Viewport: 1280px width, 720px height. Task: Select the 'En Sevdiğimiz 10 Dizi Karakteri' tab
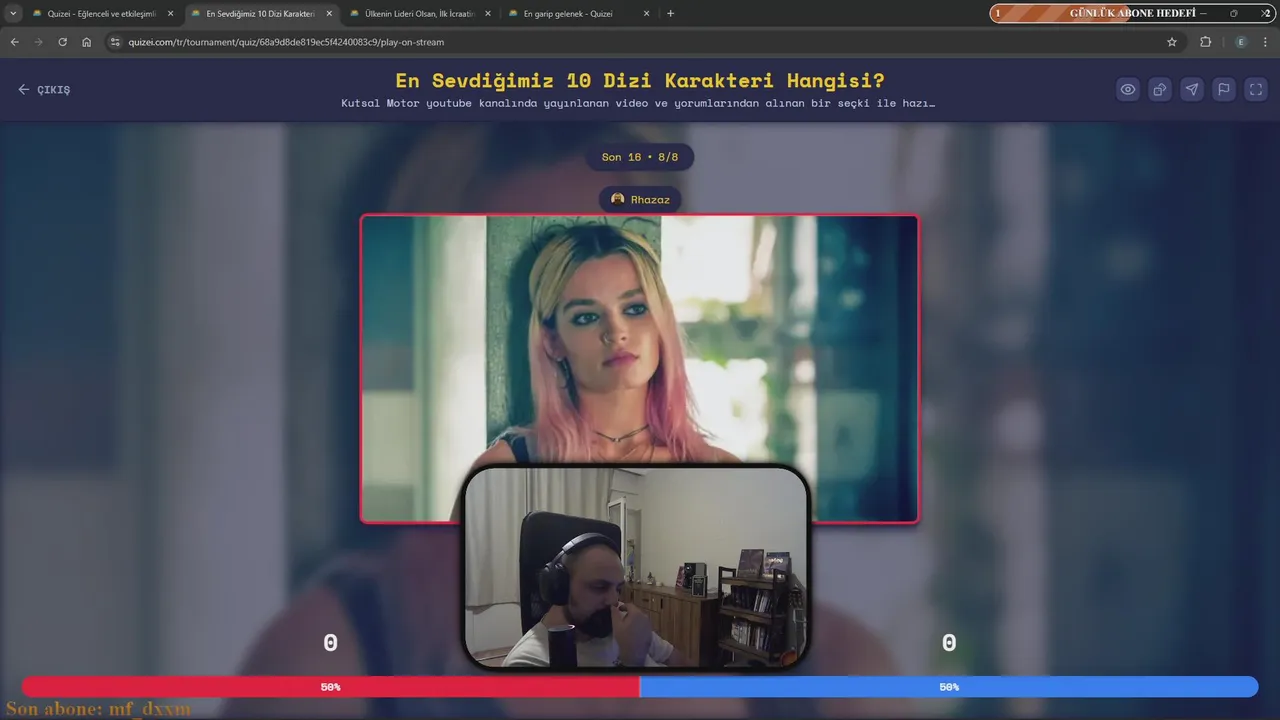[x=260, y=14]
